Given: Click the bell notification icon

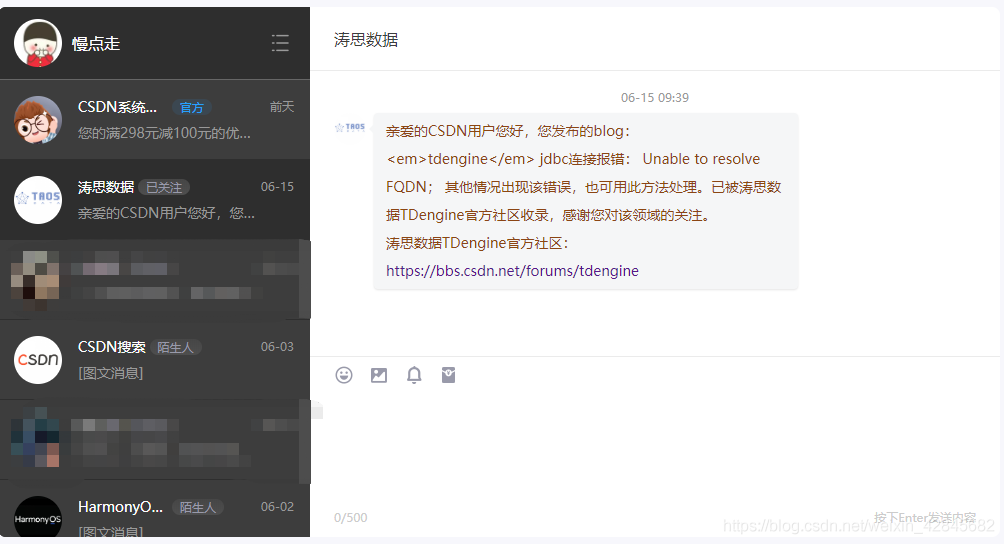Looking at the screenshot, I should click(x=414, y=375).
